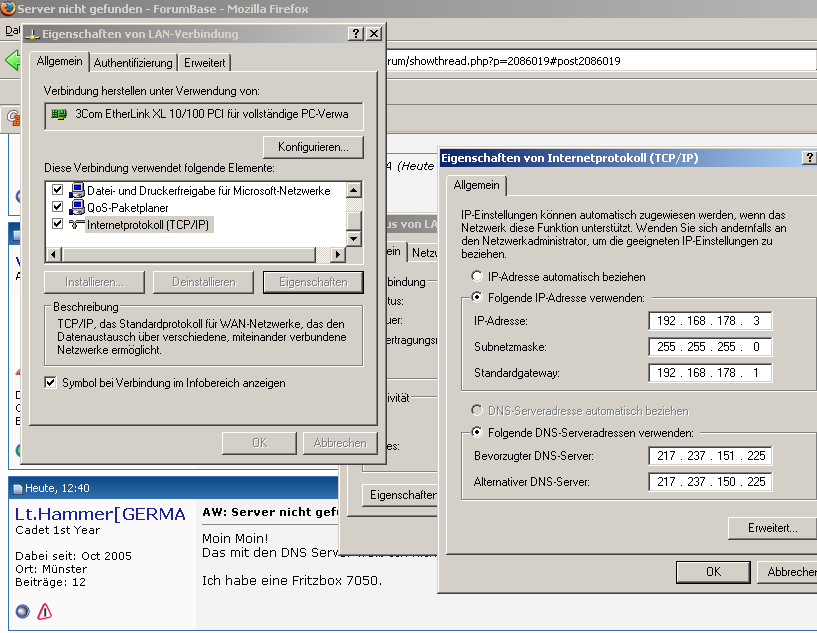817x633 pixels.
Task: Toggle the Internetprotokoll (TCP/IP) checkbox
Action: click(x=57, y=224)
